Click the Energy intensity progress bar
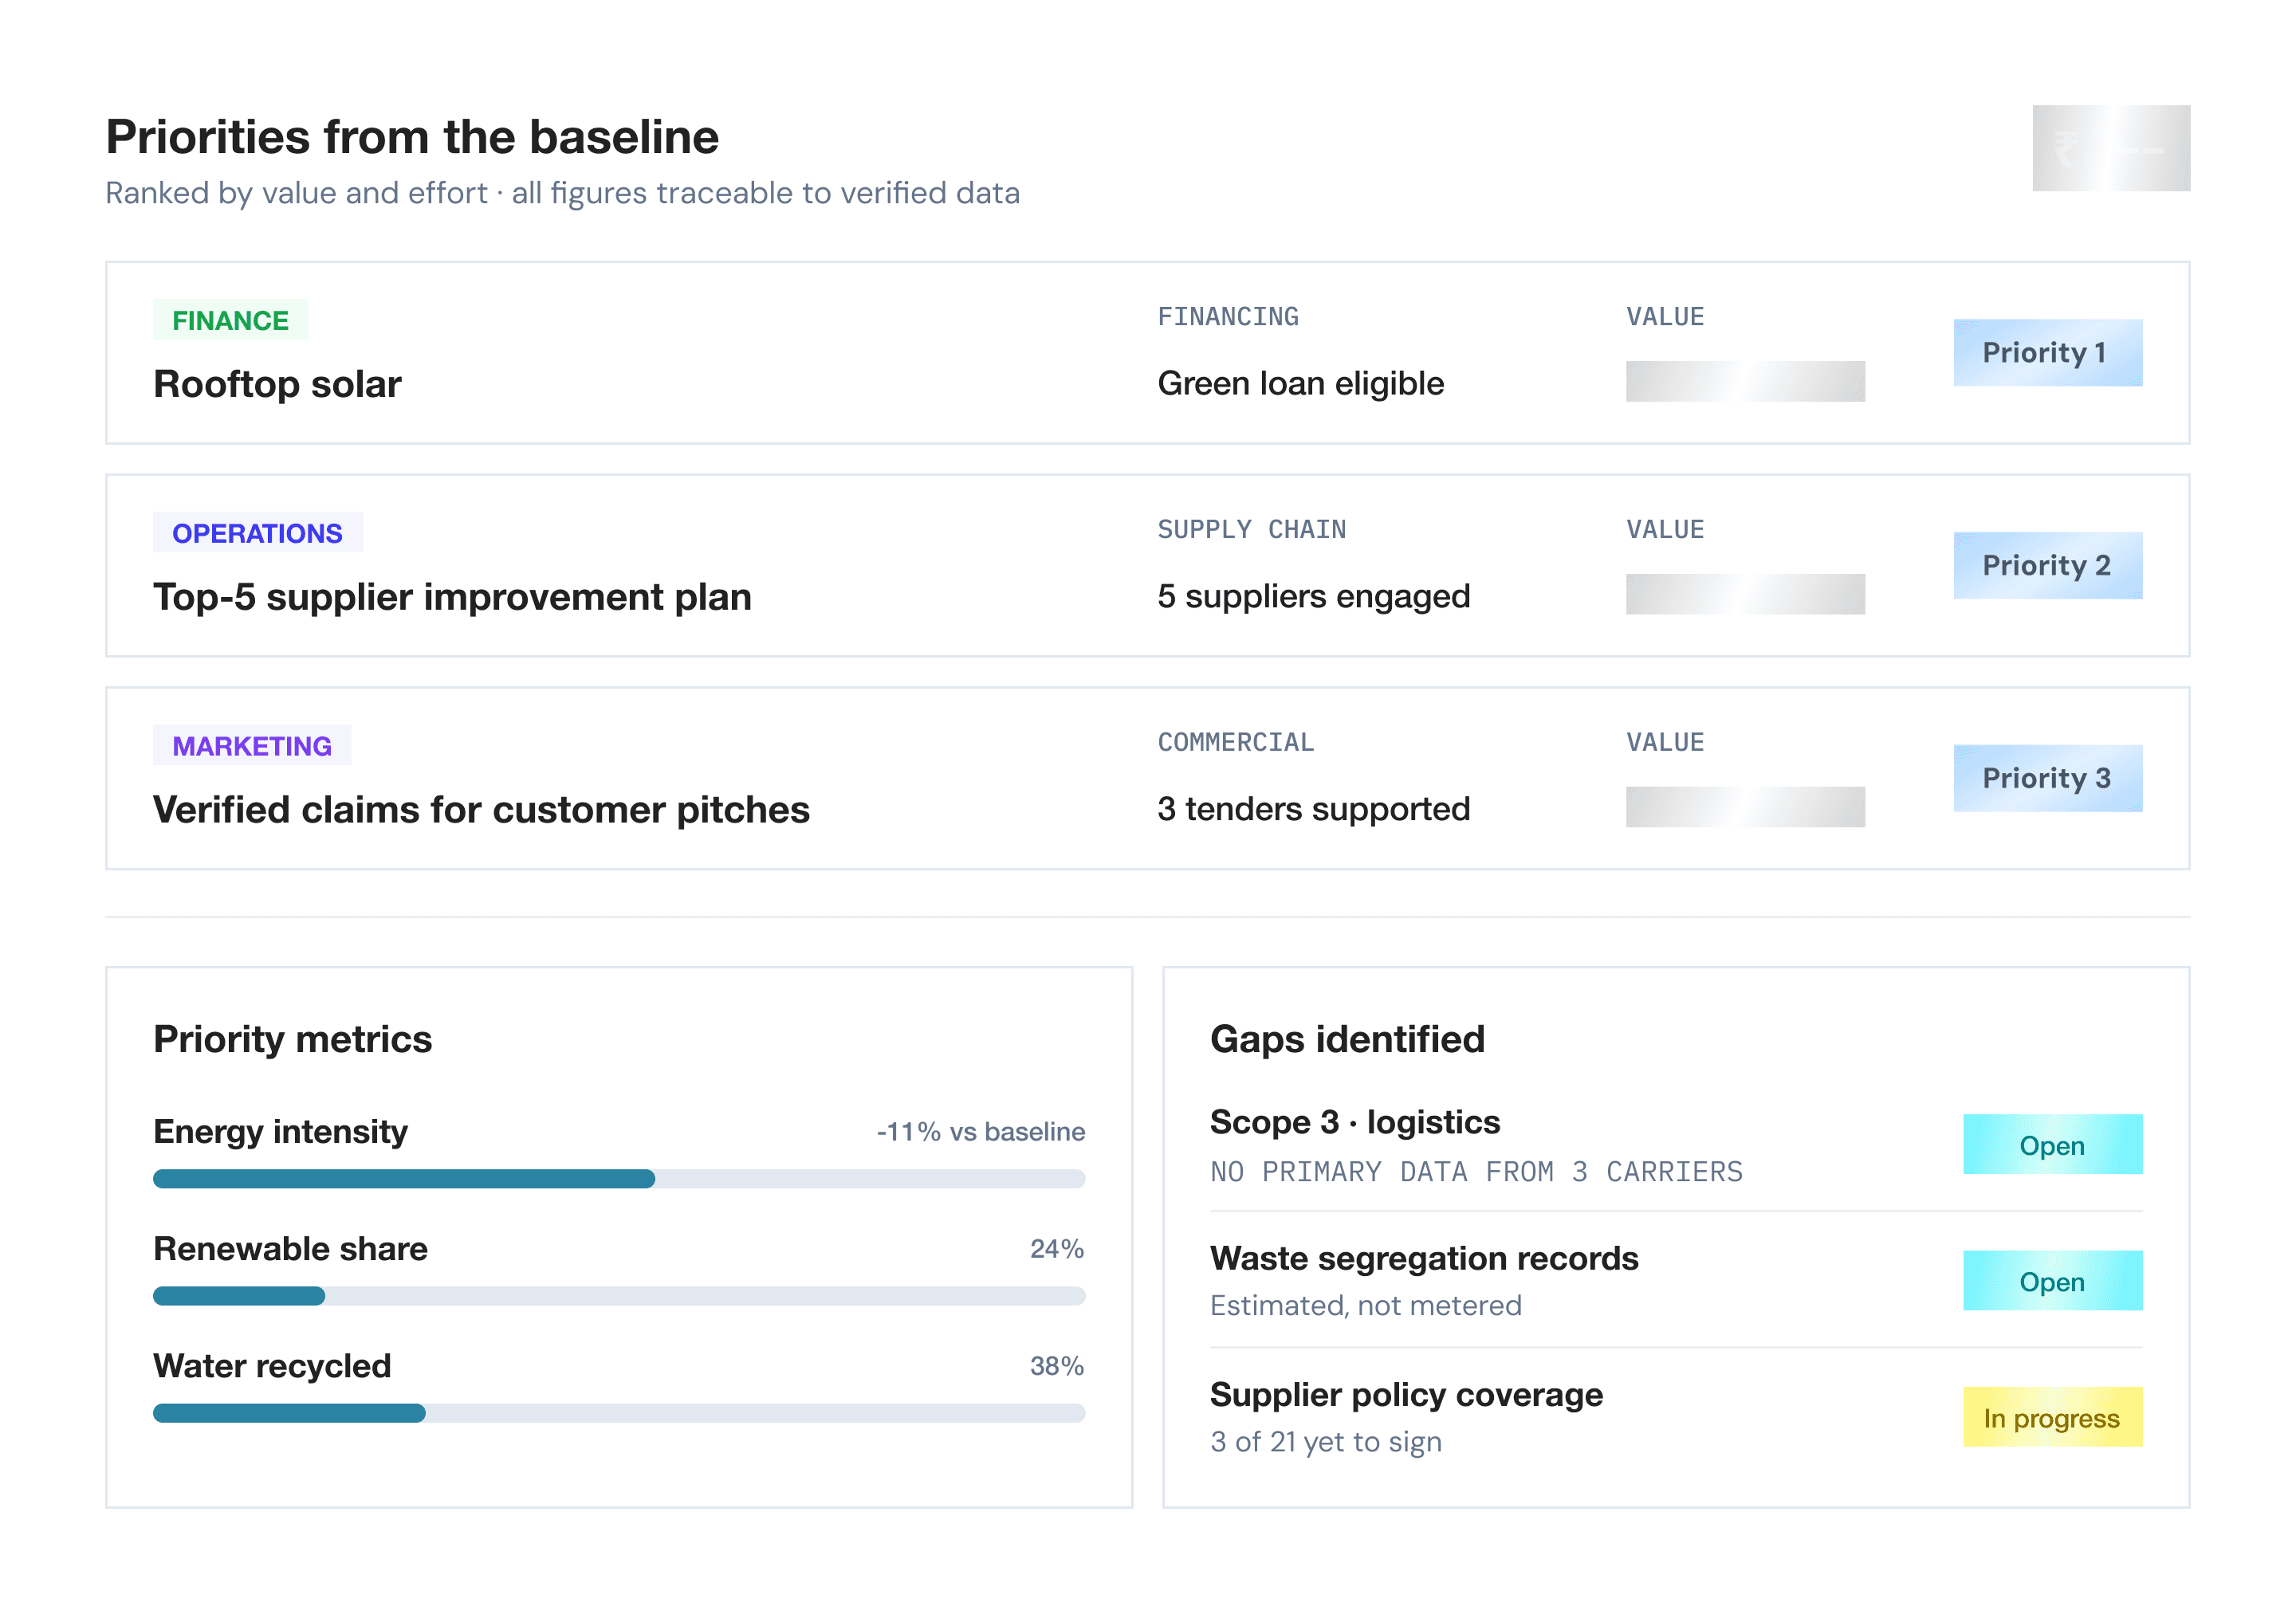Viewport: 2296px width, 1614px height. (619, 1179)
